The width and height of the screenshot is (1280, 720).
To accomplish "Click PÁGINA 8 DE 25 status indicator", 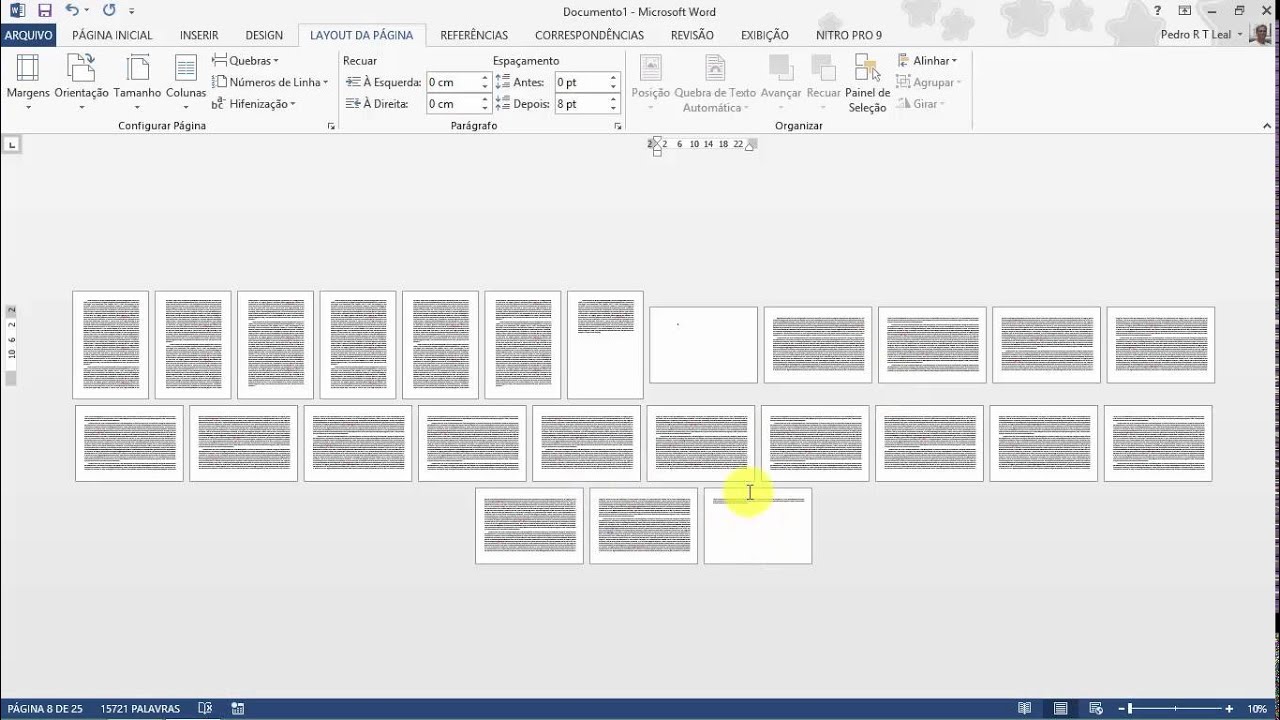I will pyautogui.click(x=45, y=709).
